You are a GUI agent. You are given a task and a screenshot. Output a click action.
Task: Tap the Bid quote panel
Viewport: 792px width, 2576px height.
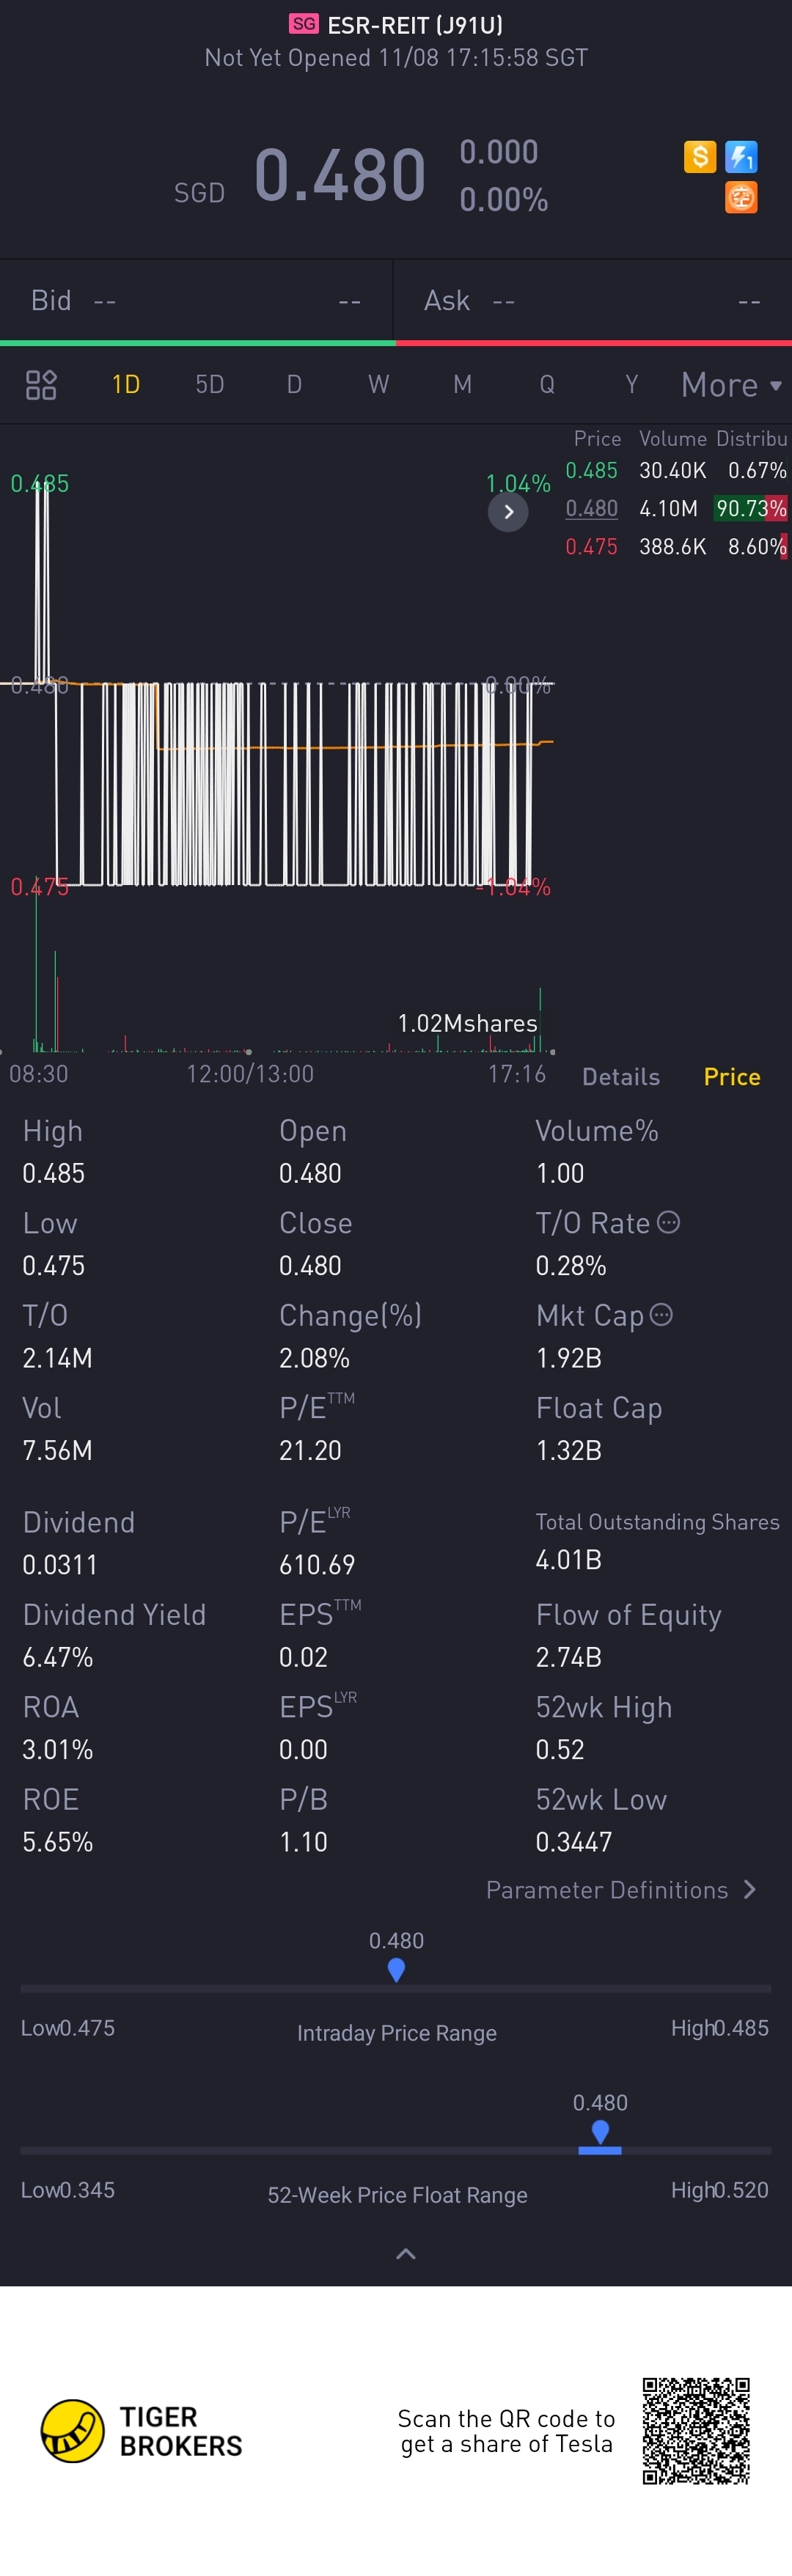196,301
